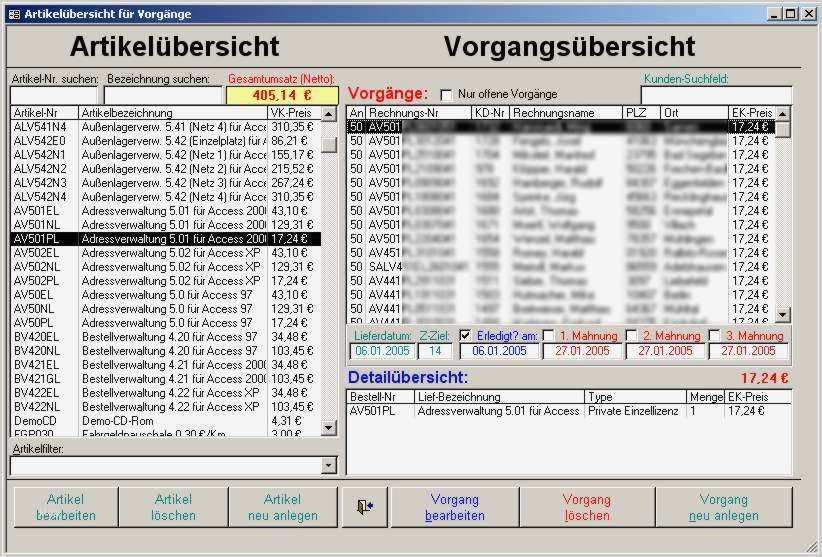Image resolution: width=822 pixels, height=557 pixels.
Task: Click the Lieferdatum field 06.01.2005
Action: pyautogui.click(x=382, y=351)
